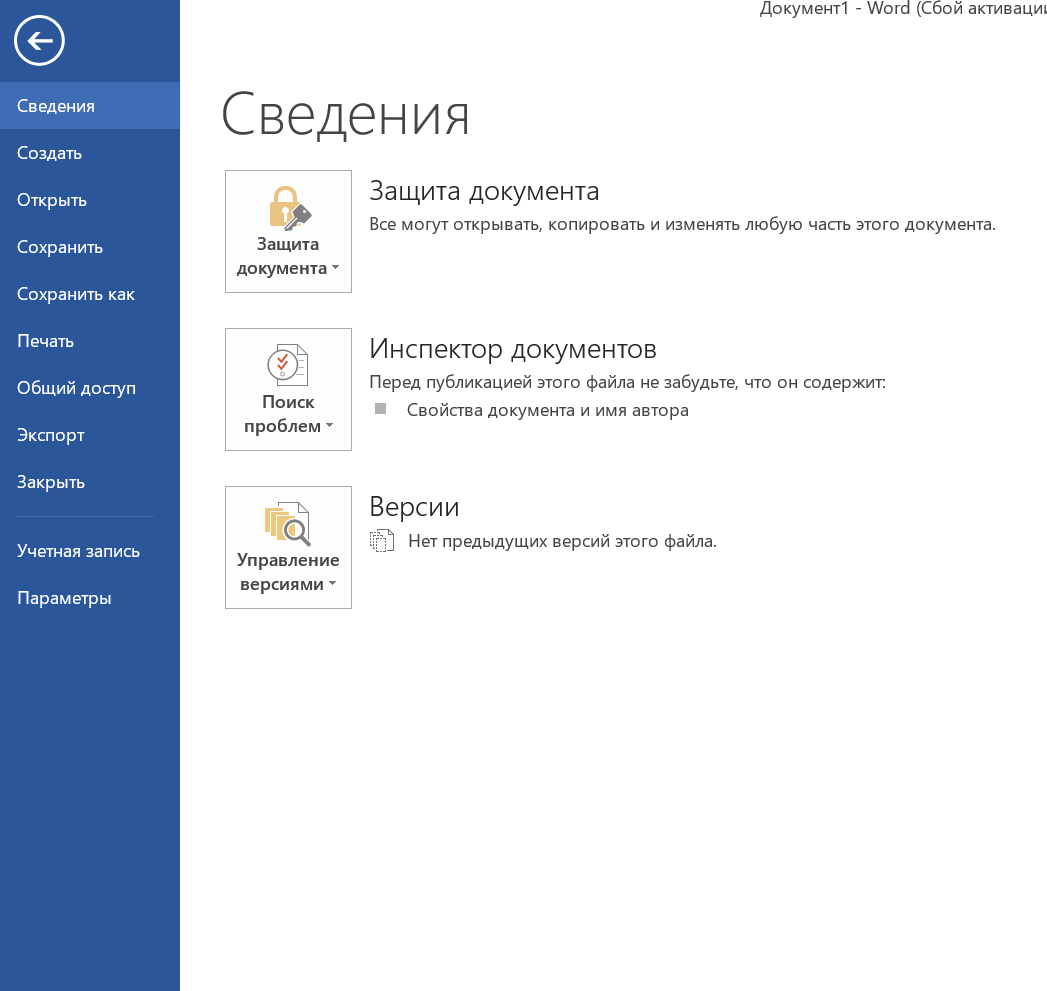
Task: Click the Защита документа section heading
Action: tap(484, 192)
